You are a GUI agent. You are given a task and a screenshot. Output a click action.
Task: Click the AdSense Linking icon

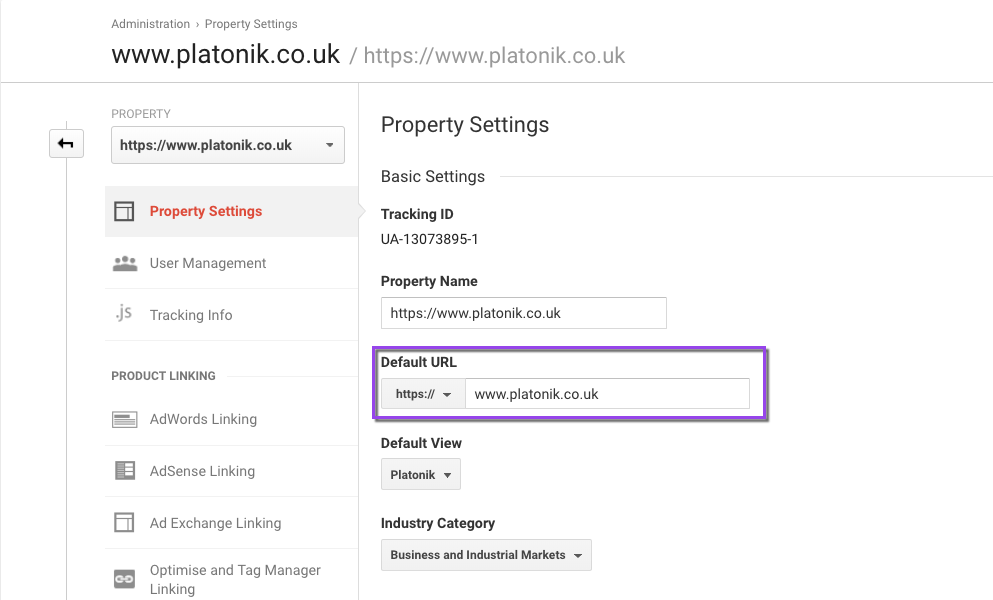pyautogui.click(x=124, y=471)
